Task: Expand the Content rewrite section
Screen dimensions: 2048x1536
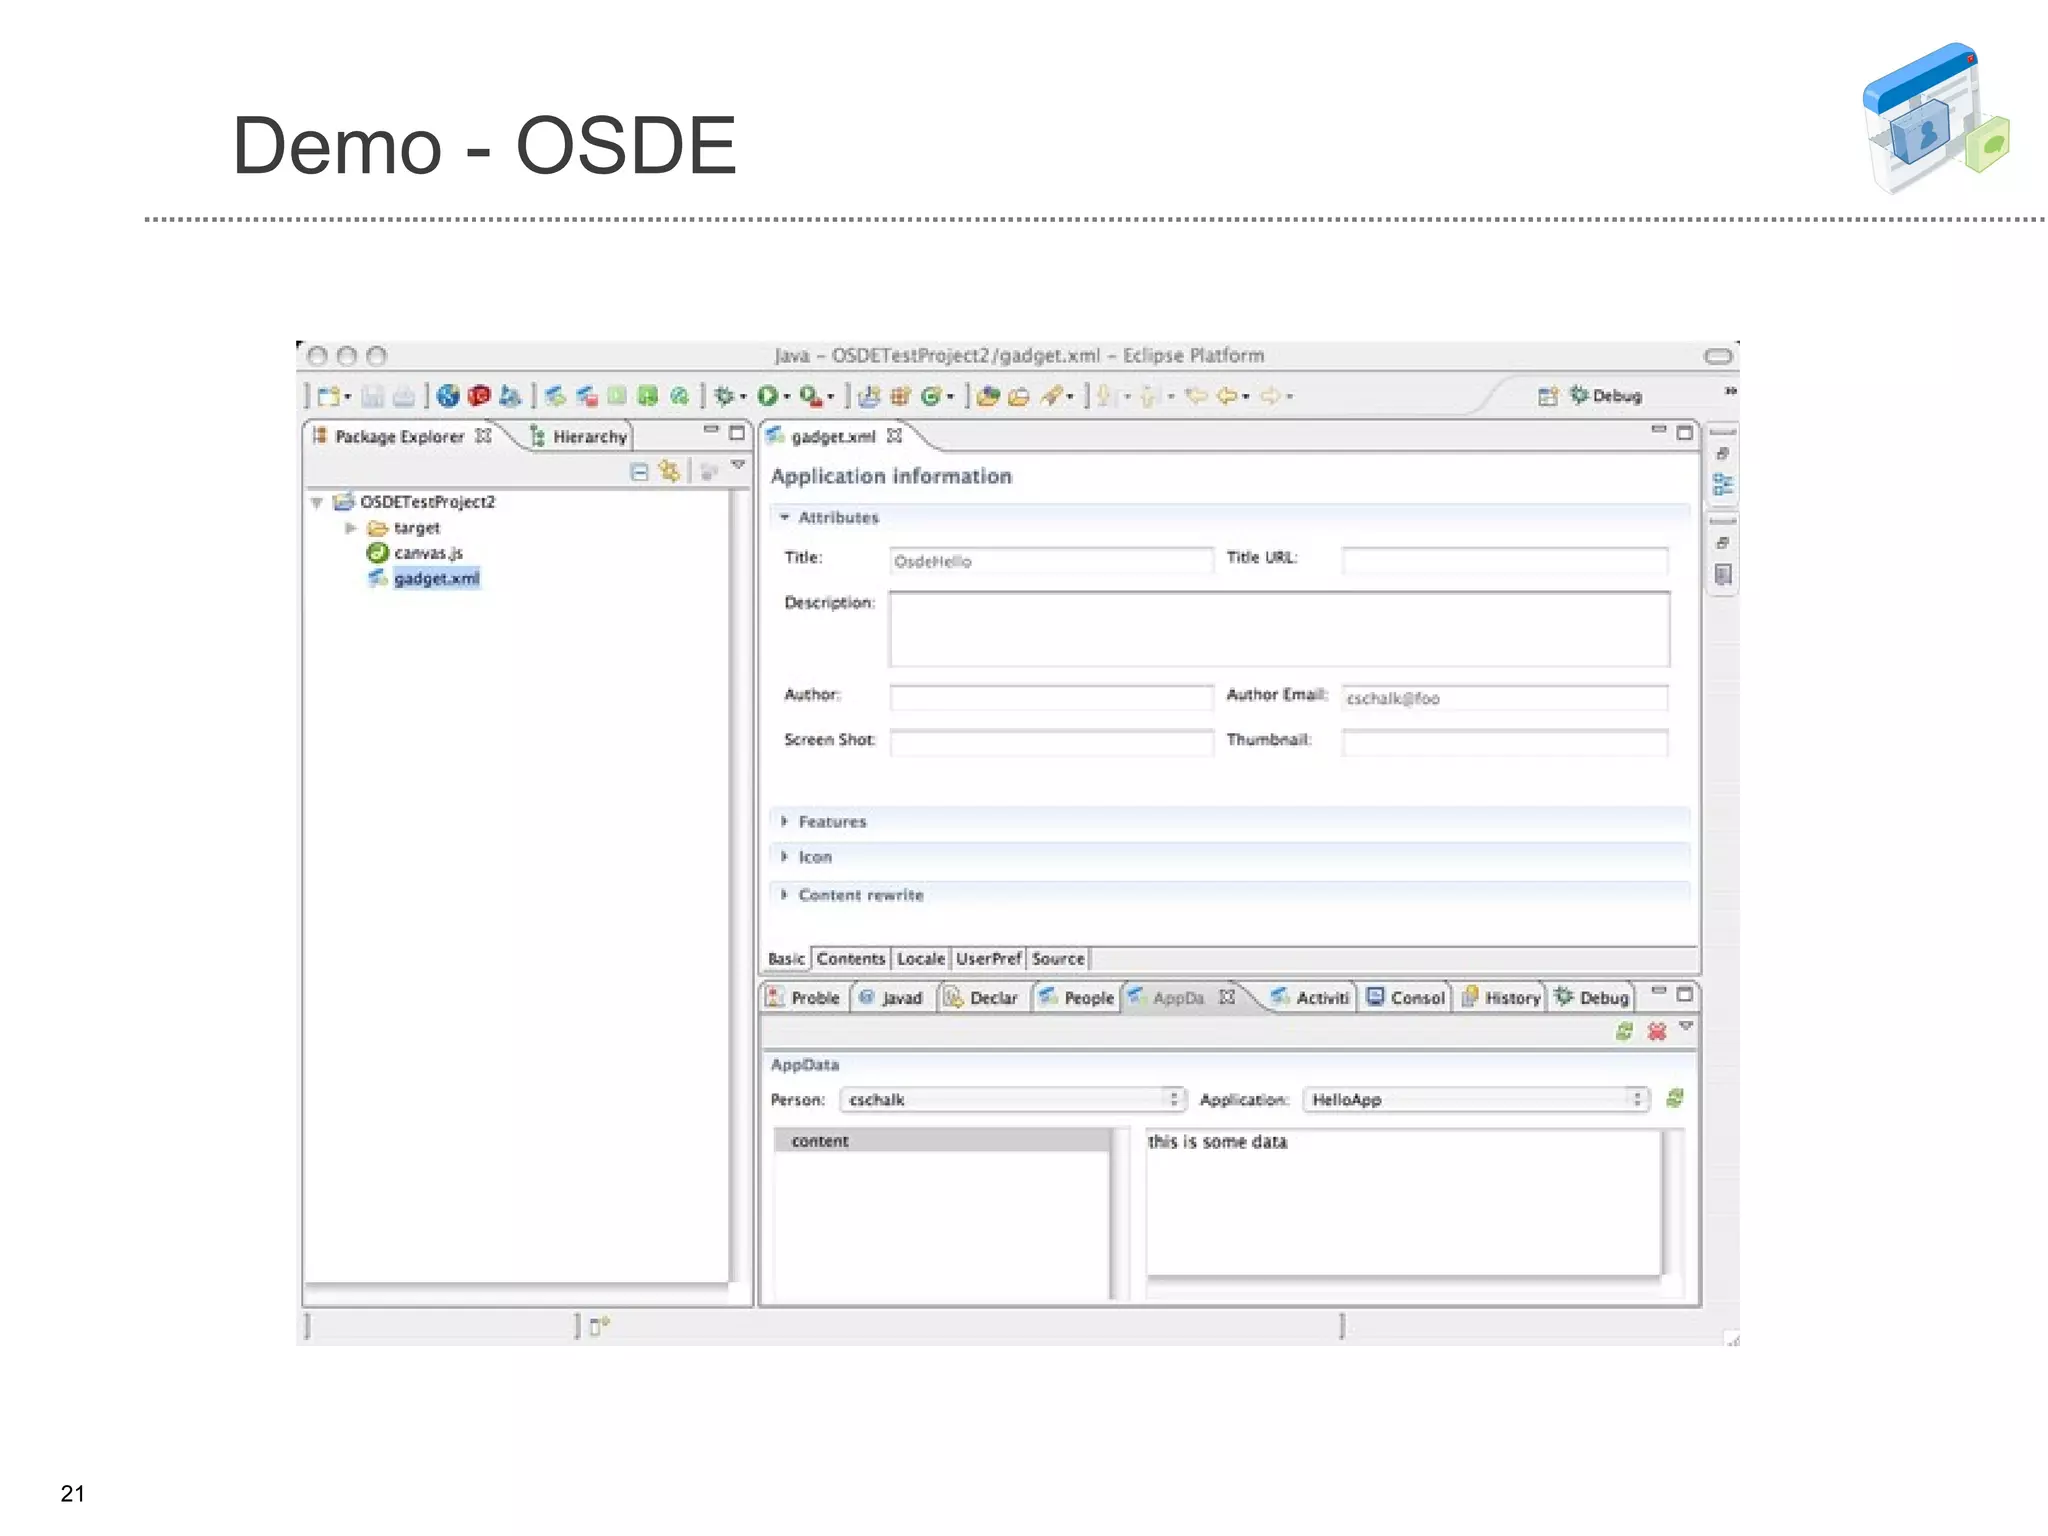Action: click(x=784, y=895)
